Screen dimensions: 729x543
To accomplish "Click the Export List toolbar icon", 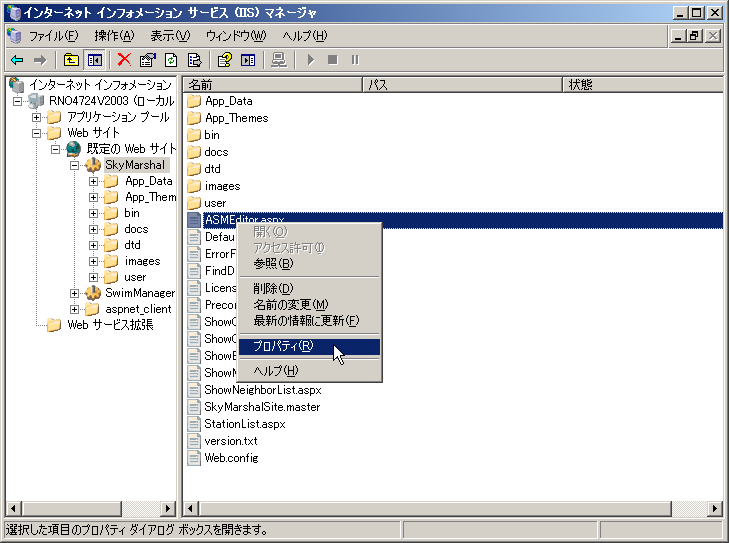I will click(x=194, y=60).
